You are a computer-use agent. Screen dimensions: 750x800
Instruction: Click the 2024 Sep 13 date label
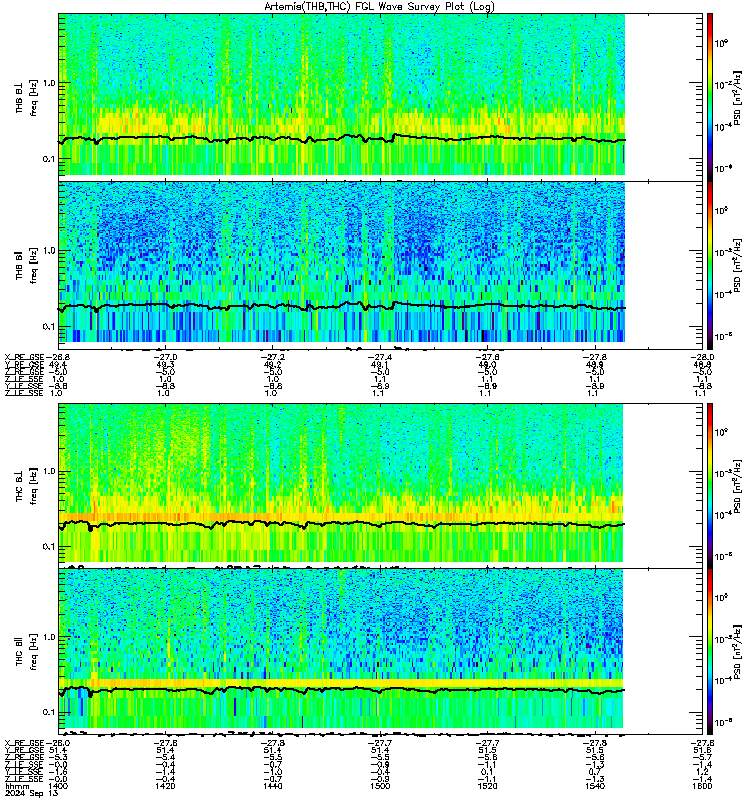point(31,794)
